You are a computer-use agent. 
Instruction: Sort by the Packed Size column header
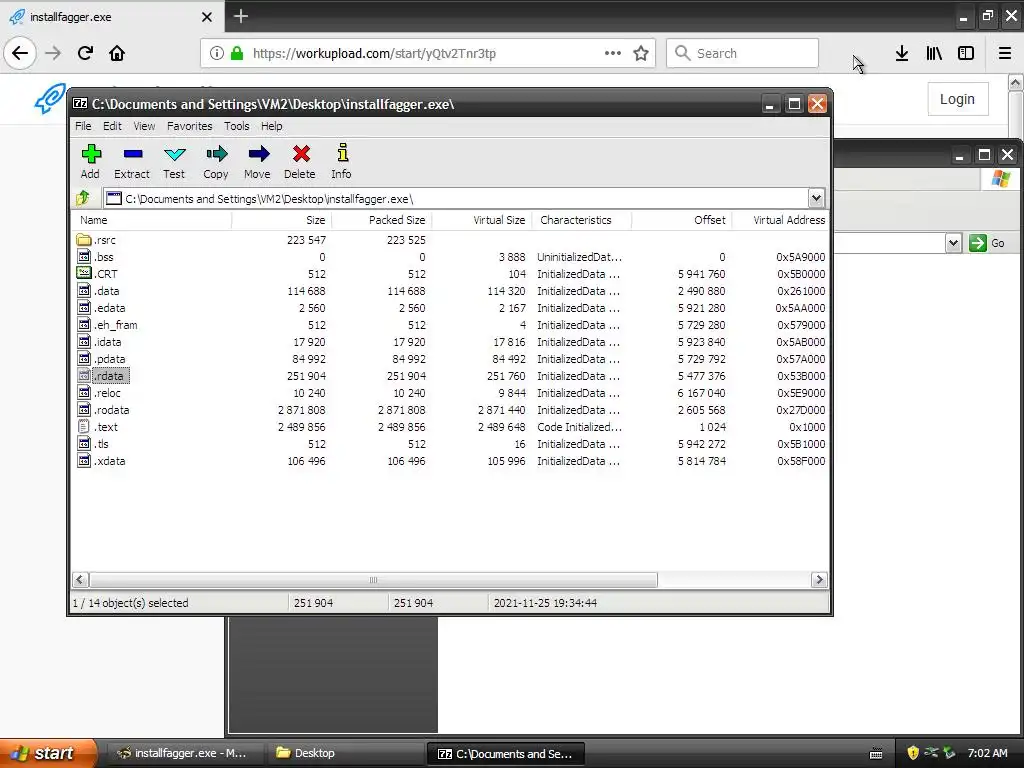381,220
